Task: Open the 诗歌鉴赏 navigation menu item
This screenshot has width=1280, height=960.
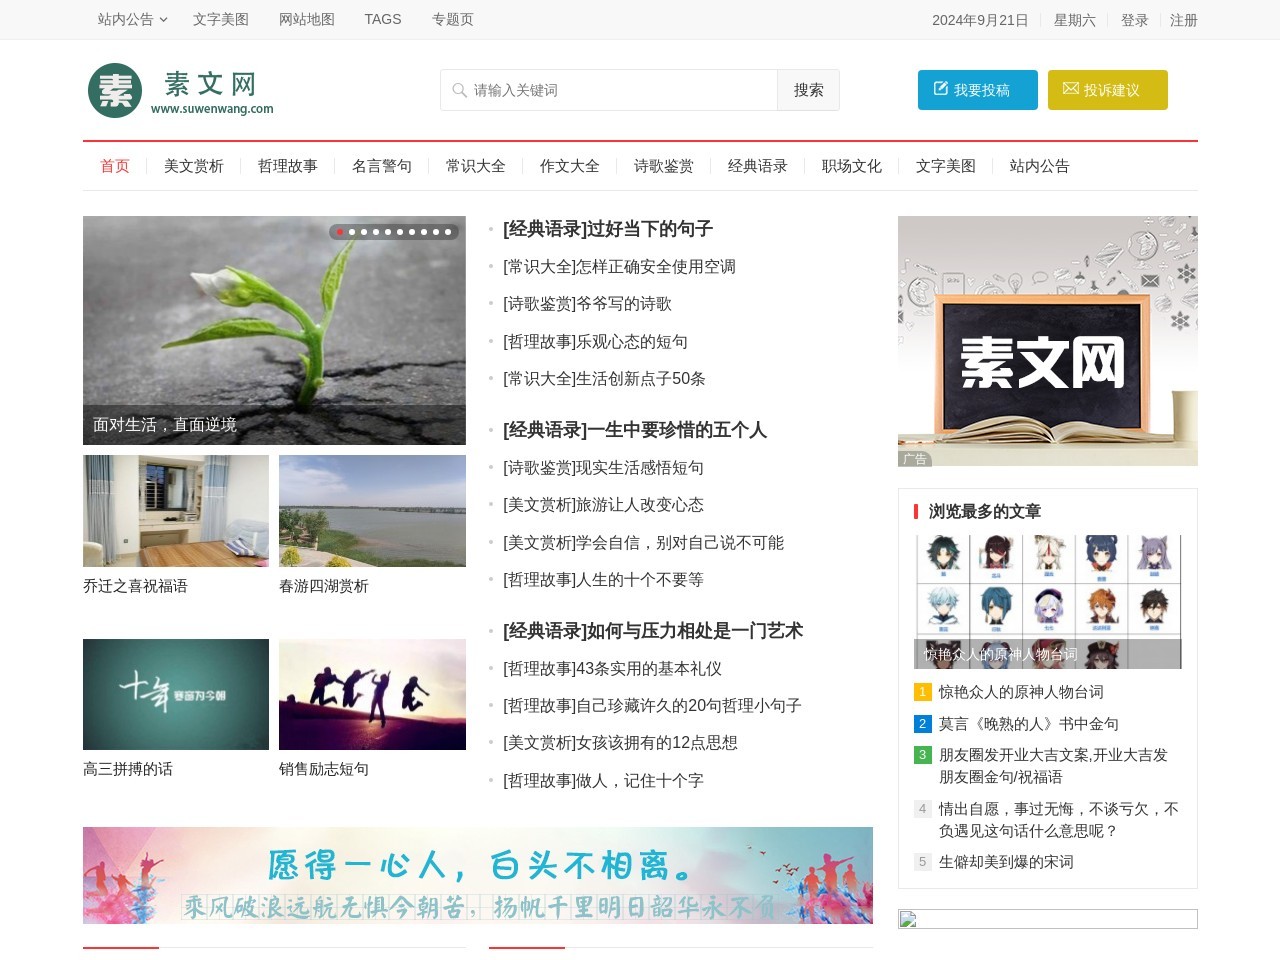Action: coord(662,166)
